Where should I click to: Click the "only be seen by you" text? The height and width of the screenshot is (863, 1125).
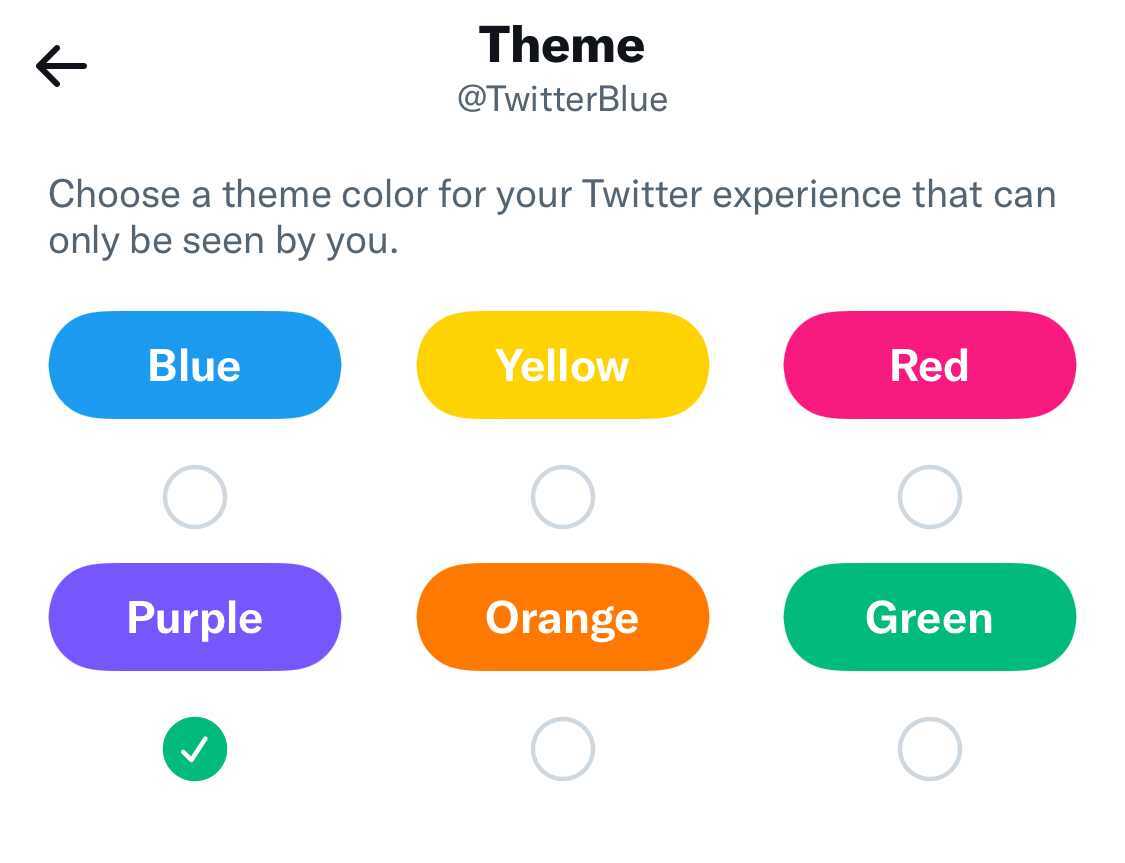[x=223, y=241]
